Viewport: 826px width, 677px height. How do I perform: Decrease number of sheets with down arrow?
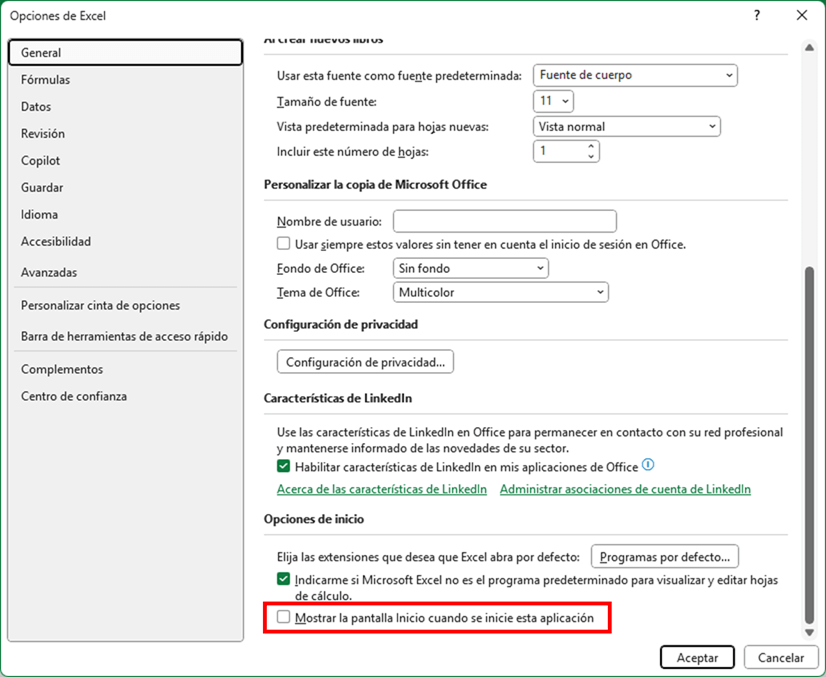click(591, 156)
